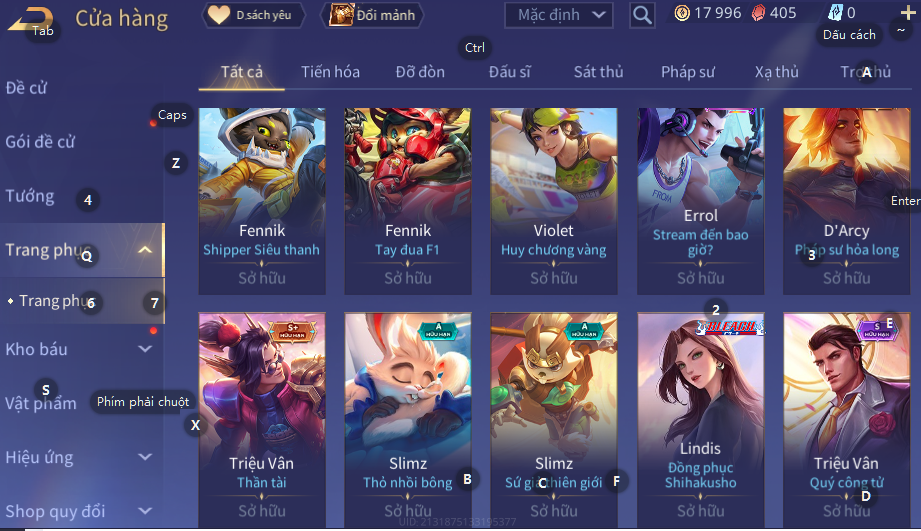Switch to the Tiến hóa tab
The width and height of the screenshot is (921, 531).
(330, 72)
